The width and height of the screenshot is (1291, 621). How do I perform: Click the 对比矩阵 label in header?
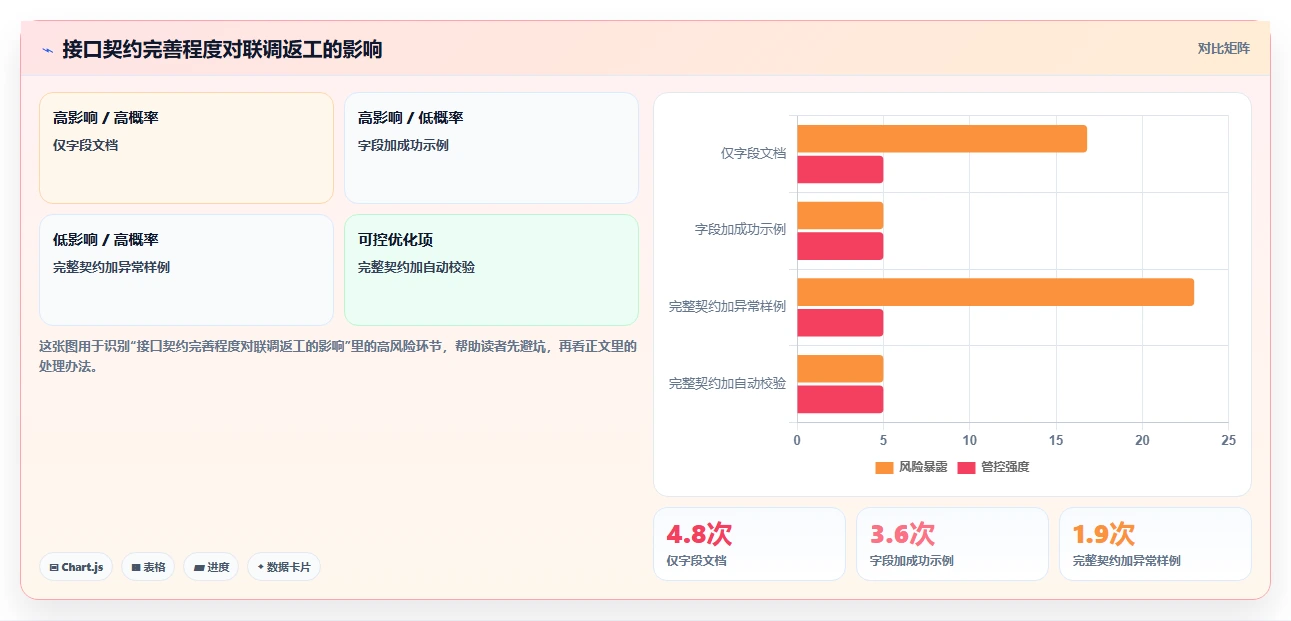point(1224,48)
